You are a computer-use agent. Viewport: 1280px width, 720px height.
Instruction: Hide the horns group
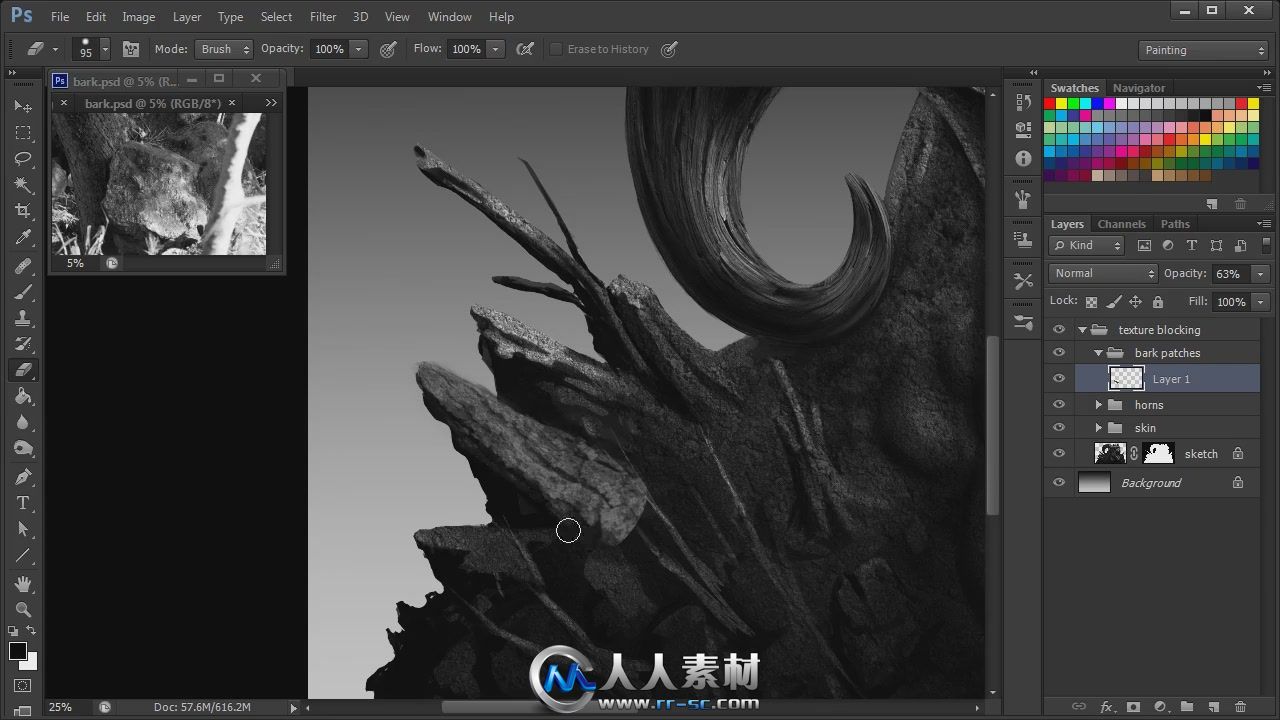(x=1059, y=405)
